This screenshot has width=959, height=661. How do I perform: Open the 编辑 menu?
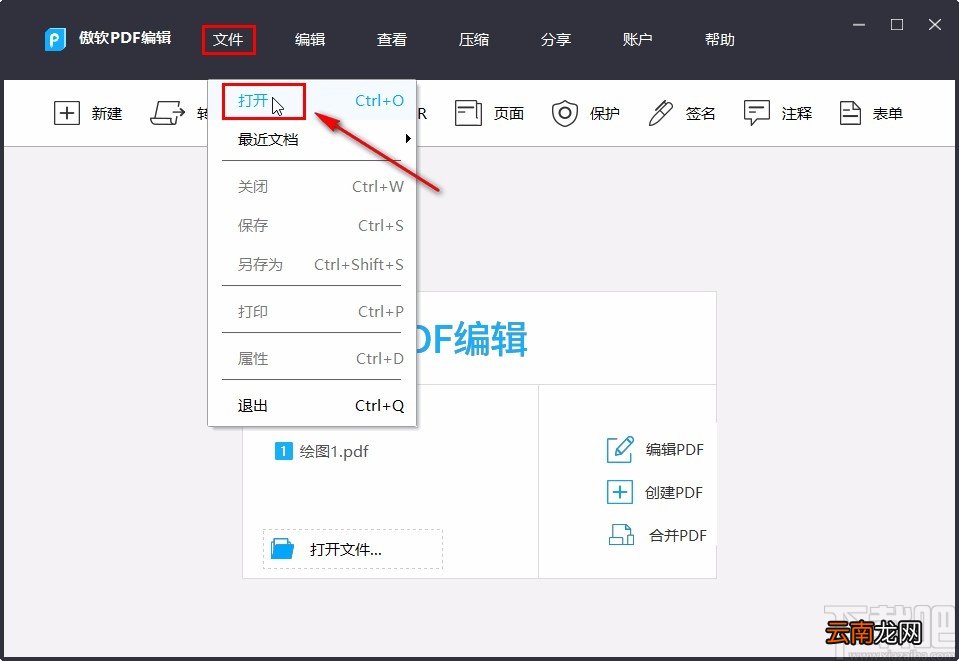coord(309,40)
